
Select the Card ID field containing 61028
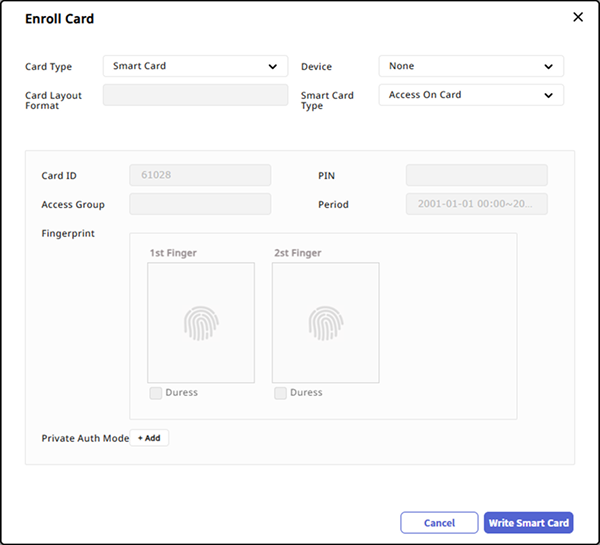[200, 176]
